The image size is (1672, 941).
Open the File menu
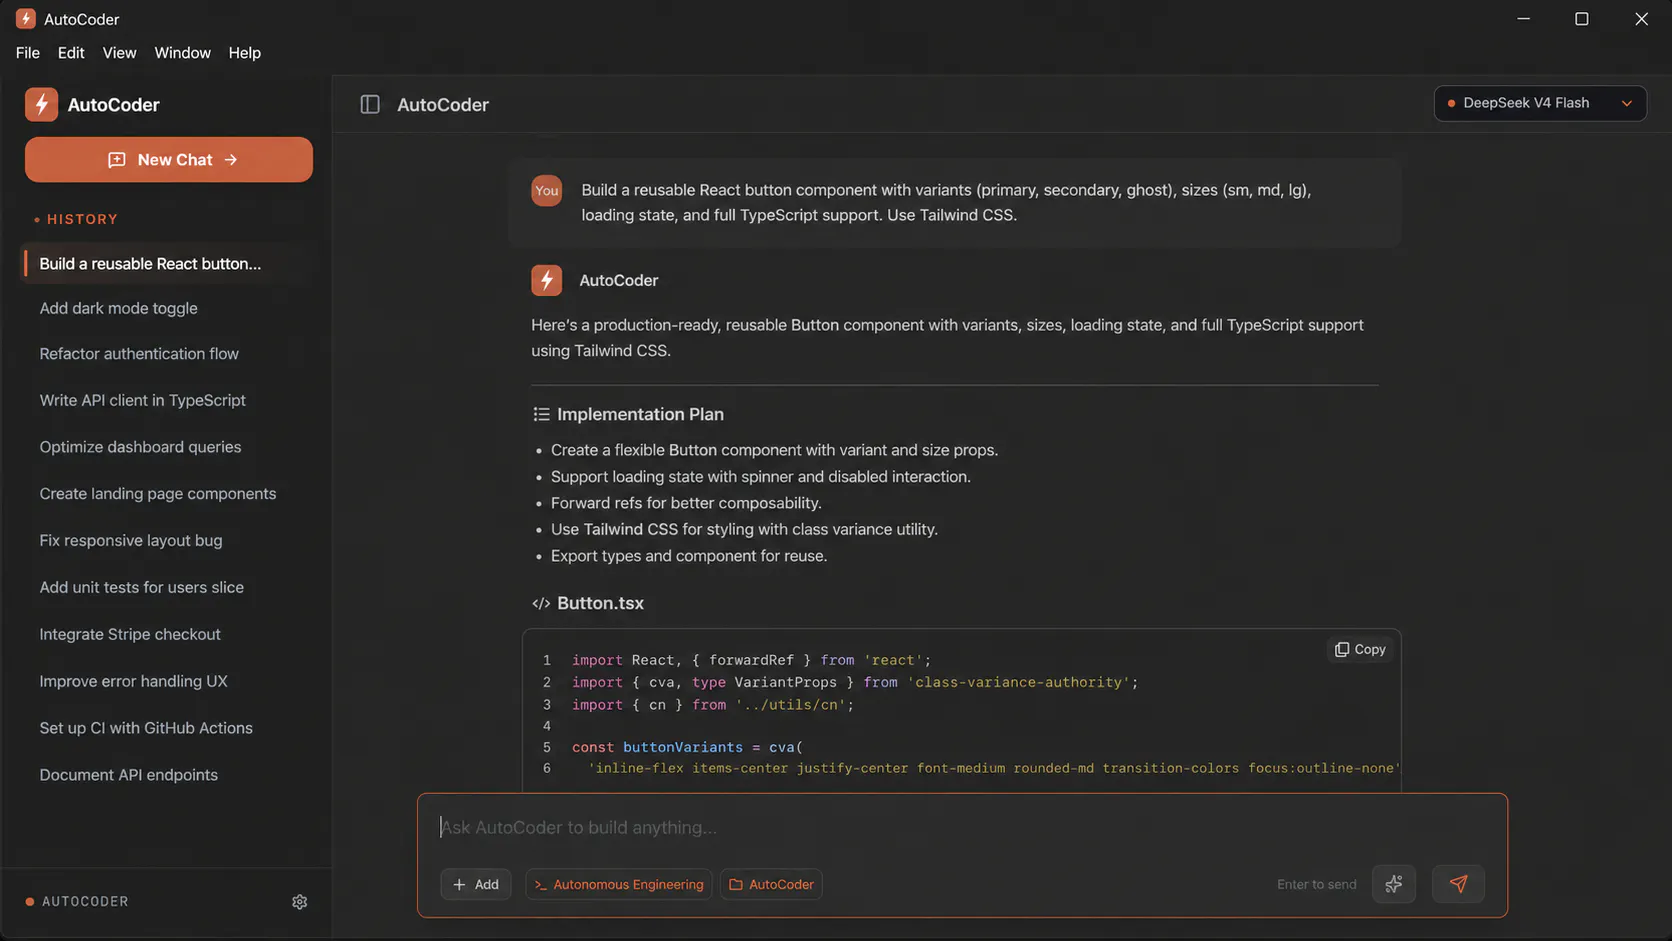pyautogui.click(x=28, y=53)
